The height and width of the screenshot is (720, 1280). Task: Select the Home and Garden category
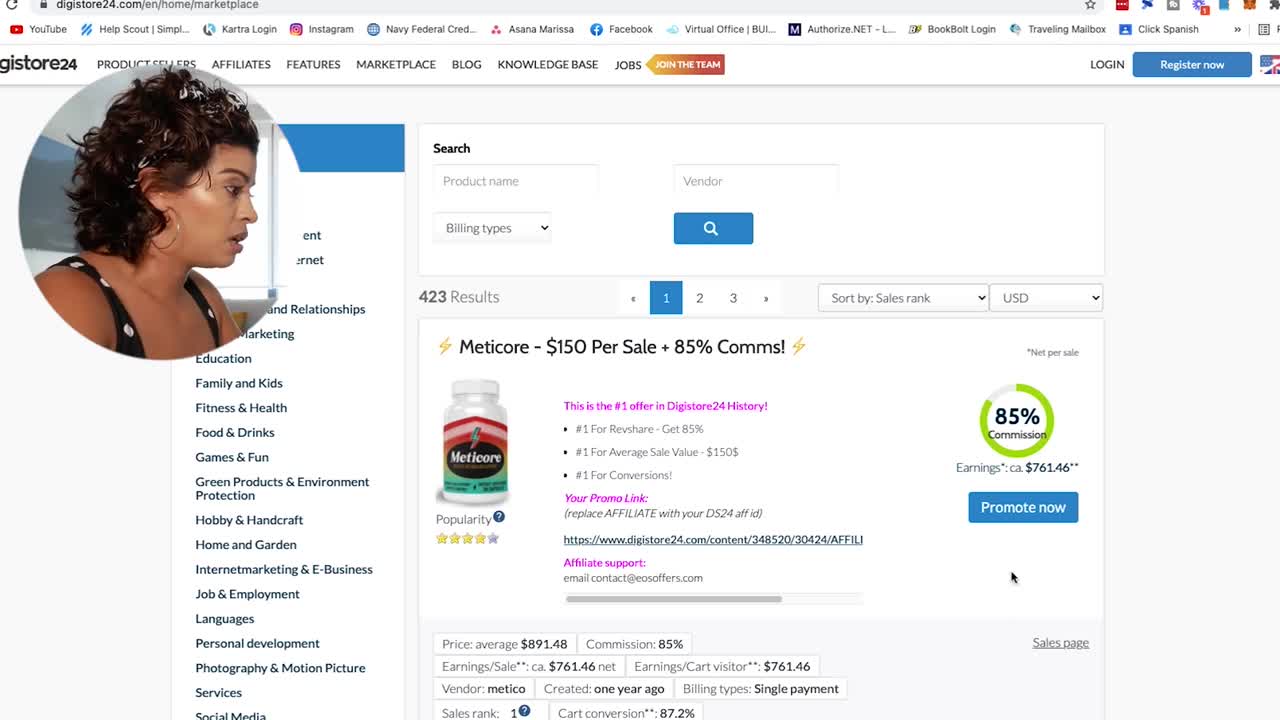246,545
